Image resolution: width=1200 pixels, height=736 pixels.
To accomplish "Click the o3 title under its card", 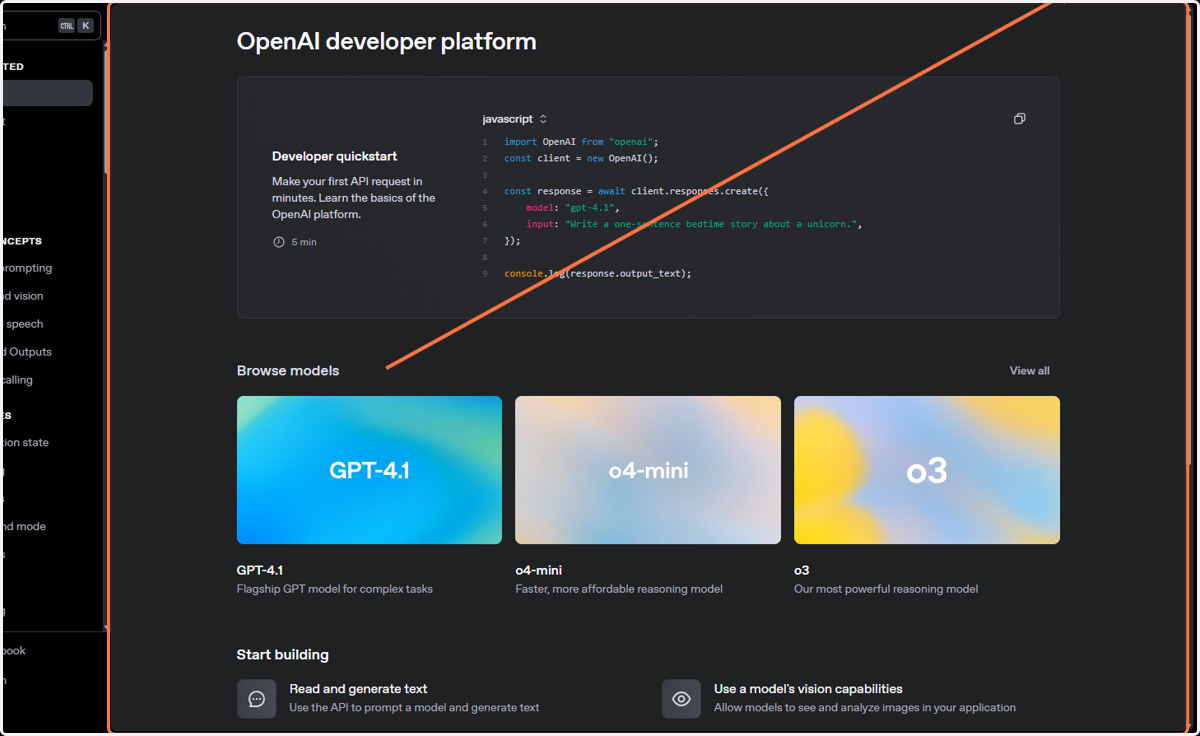I will [x=802, y=570].
